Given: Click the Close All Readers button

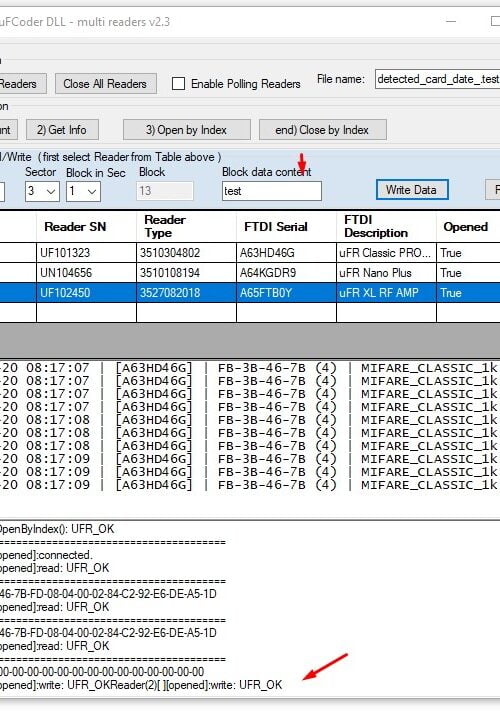Looking at the screenshot, I should click(x=106, y=84).
